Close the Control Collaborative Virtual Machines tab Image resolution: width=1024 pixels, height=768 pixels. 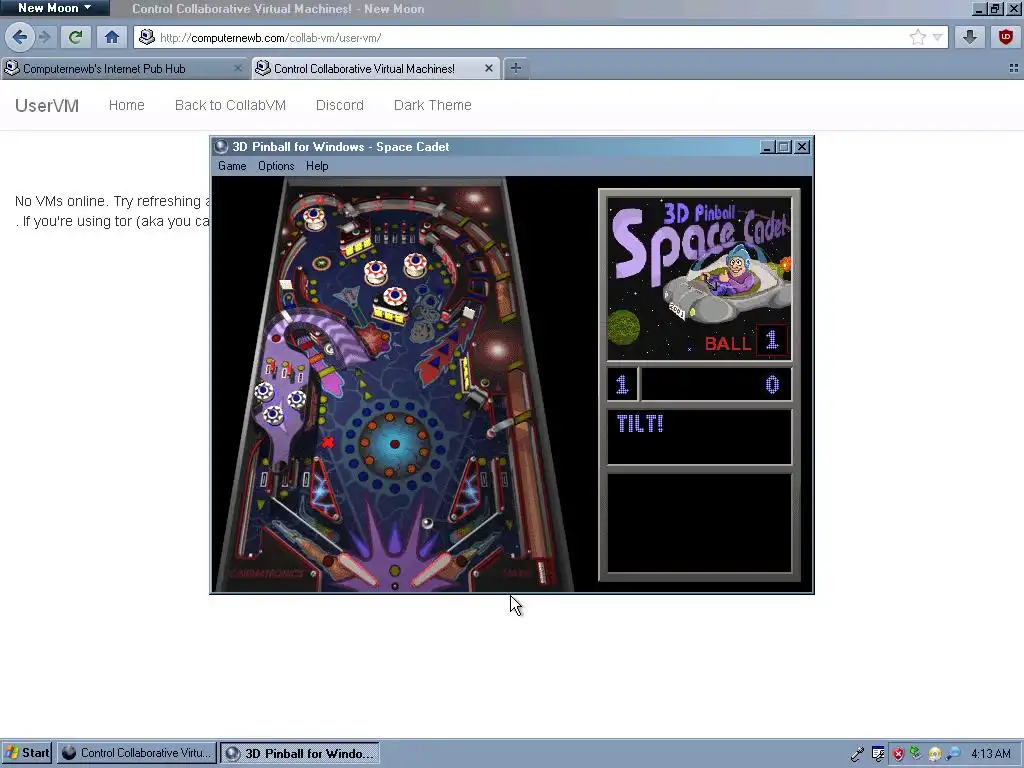click(488, 68)
